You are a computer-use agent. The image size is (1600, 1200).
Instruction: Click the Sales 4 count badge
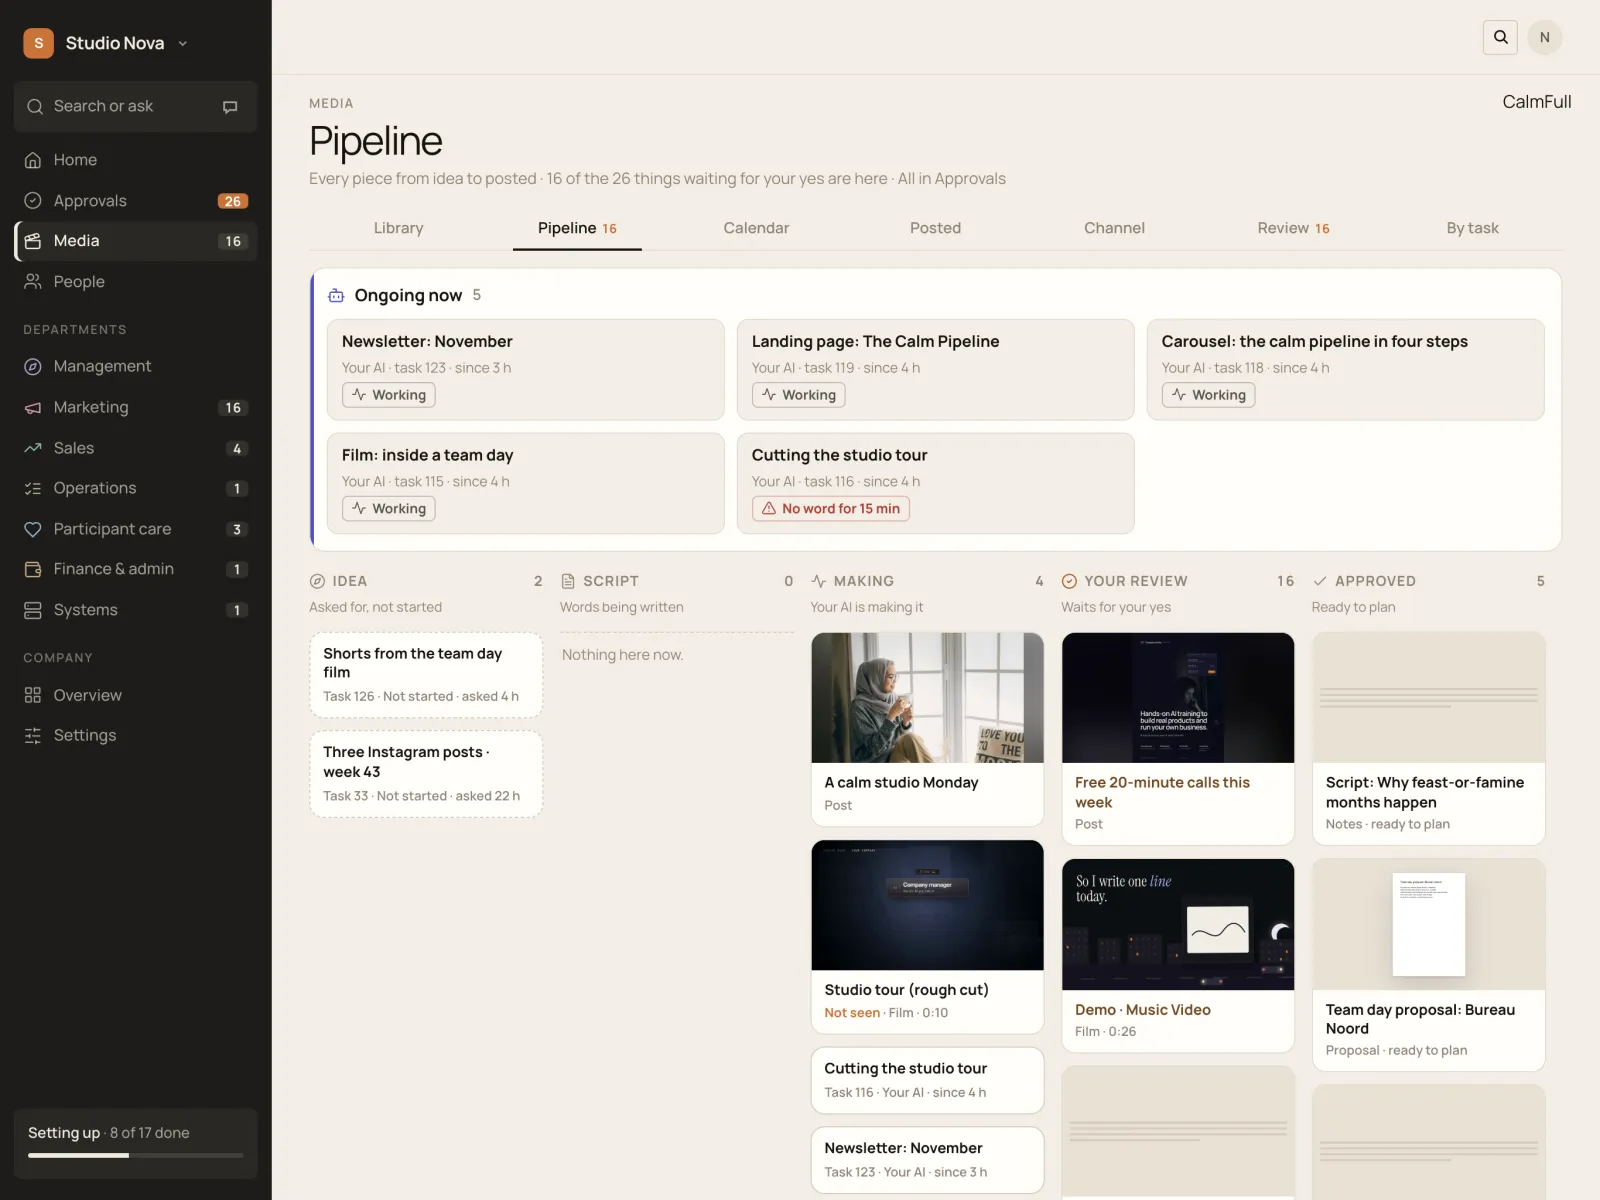(236, 449)
